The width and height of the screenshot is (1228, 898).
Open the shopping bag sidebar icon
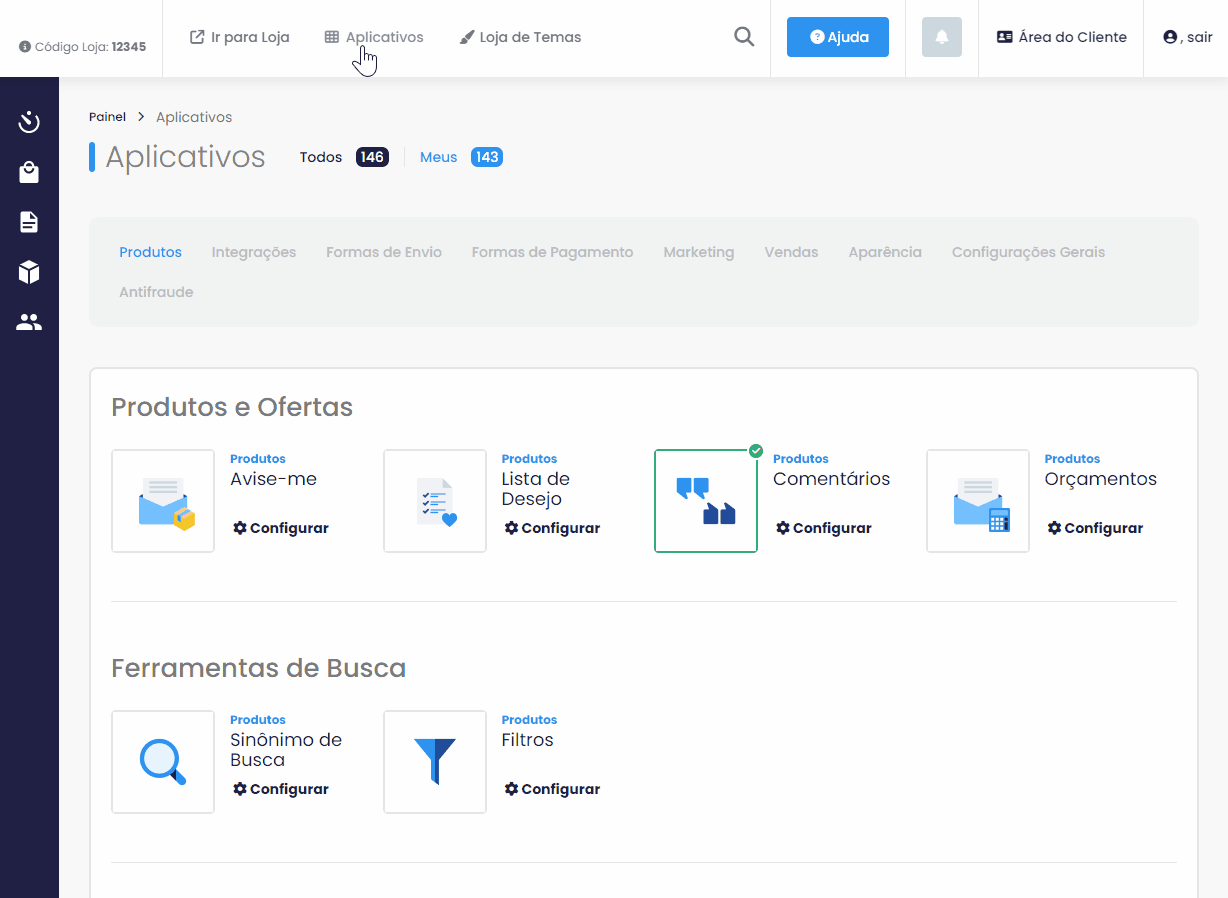[29, 172]
